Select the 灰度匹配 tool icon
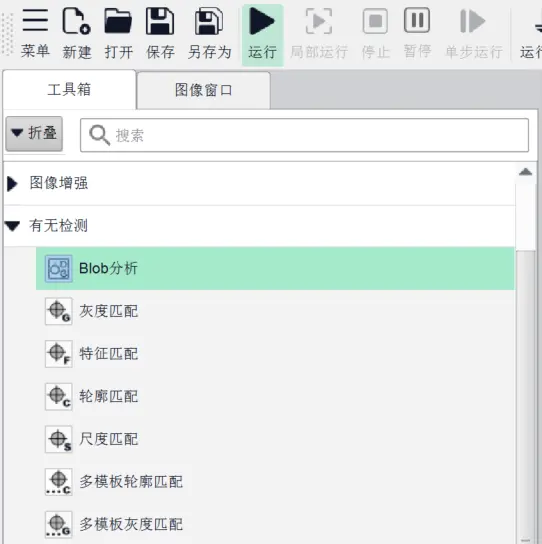This screenshot has width=542, height=544. click(59, 311)
